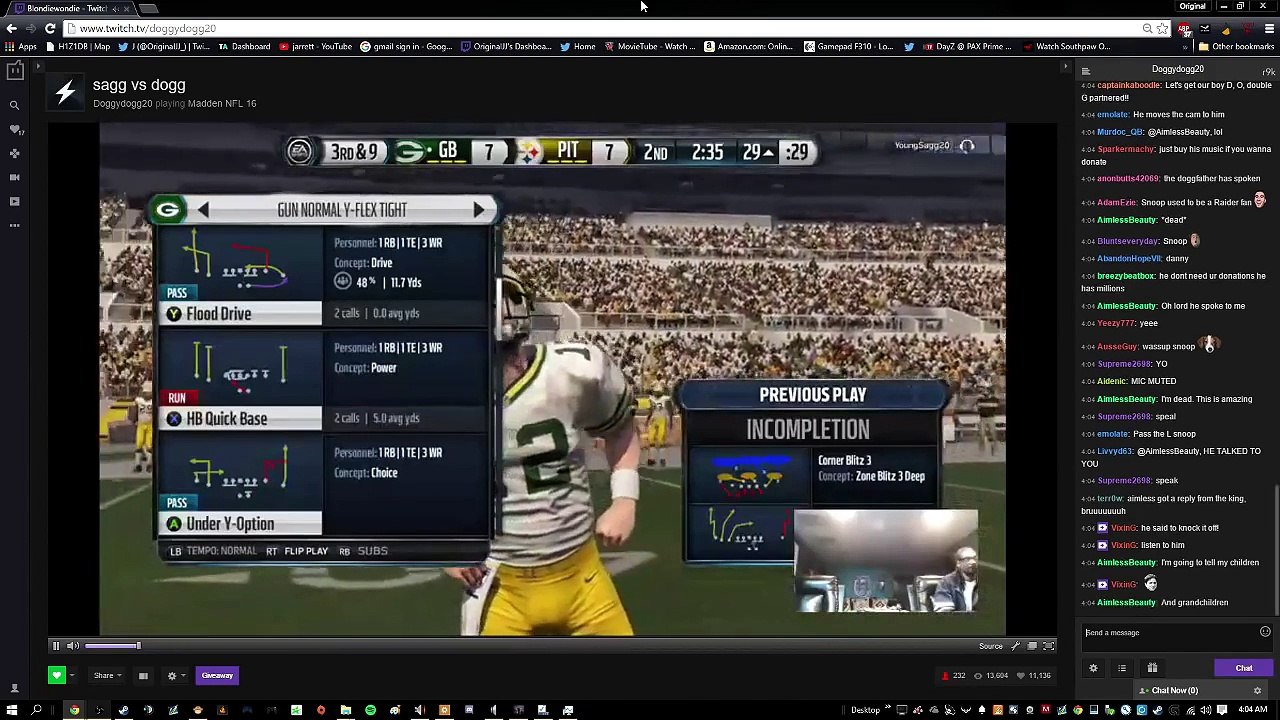
Task: Click the purple Giveaway button
Action: [217, 675]
